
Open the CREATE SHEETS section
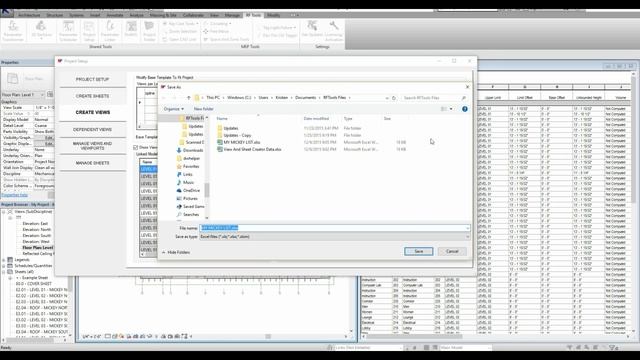(92, 96)
